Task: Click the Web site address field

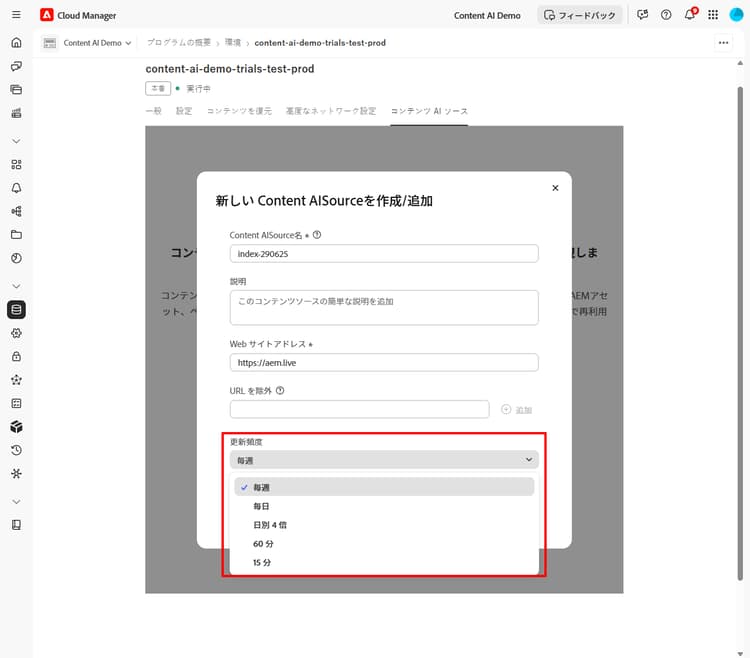Action: 384,362
